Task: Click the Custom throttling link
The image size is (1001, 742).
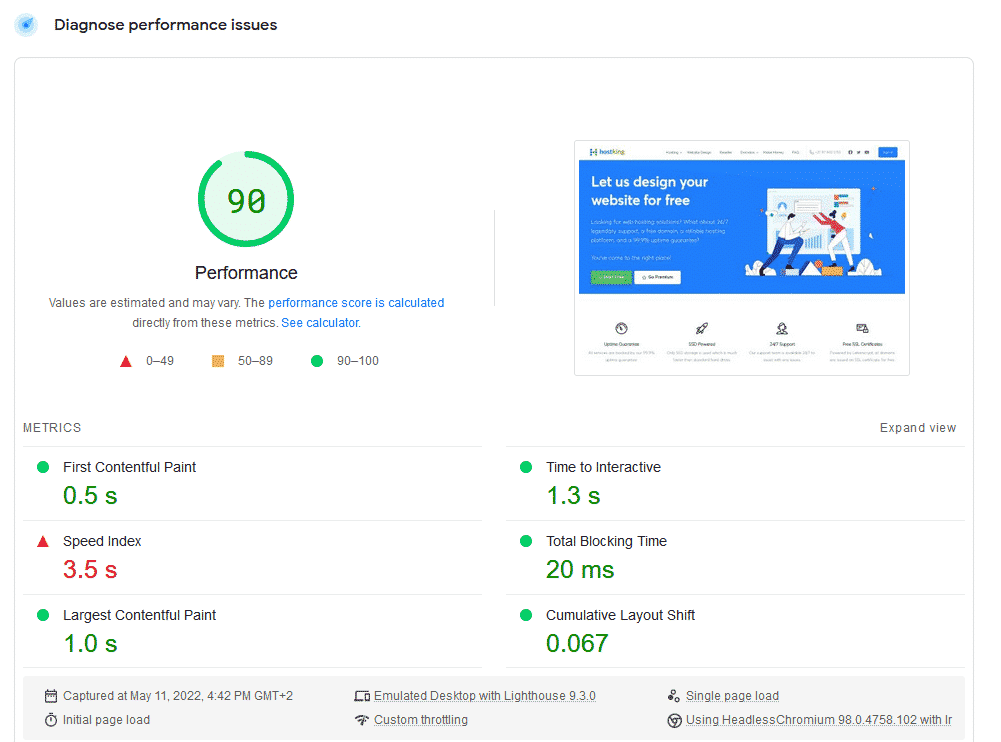Action: point(420,720)
